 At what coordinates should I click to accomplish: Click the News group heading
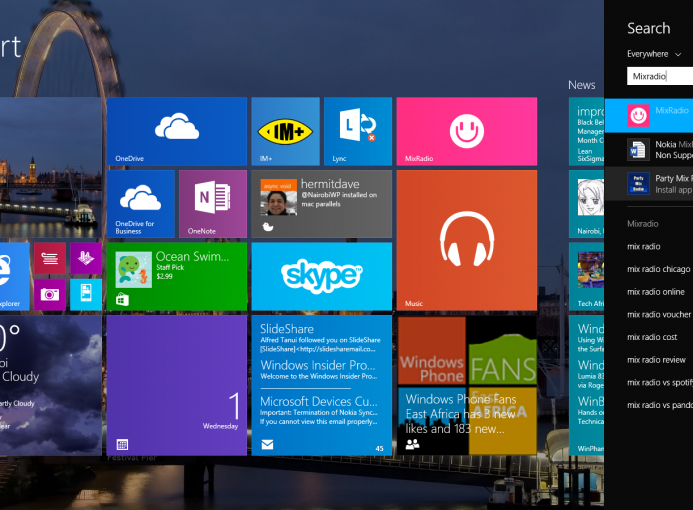coord(582,85)
